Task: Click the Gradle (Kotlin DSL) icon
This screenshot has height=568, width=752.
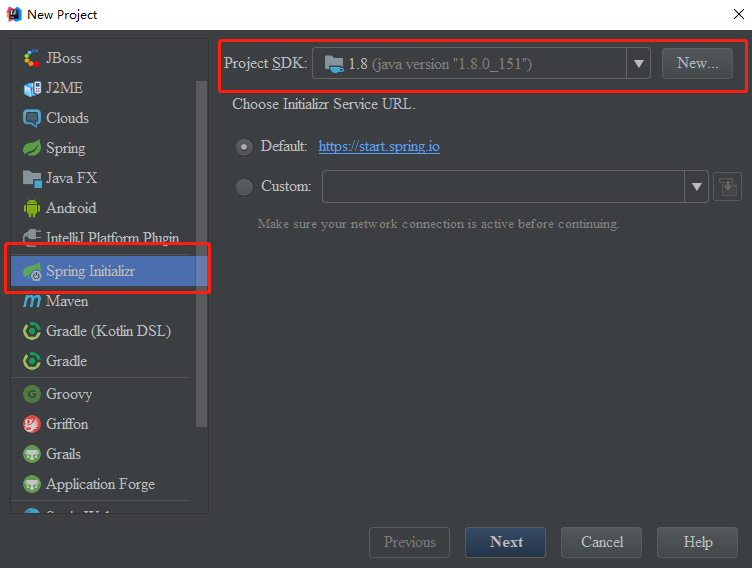Action: 32,331
